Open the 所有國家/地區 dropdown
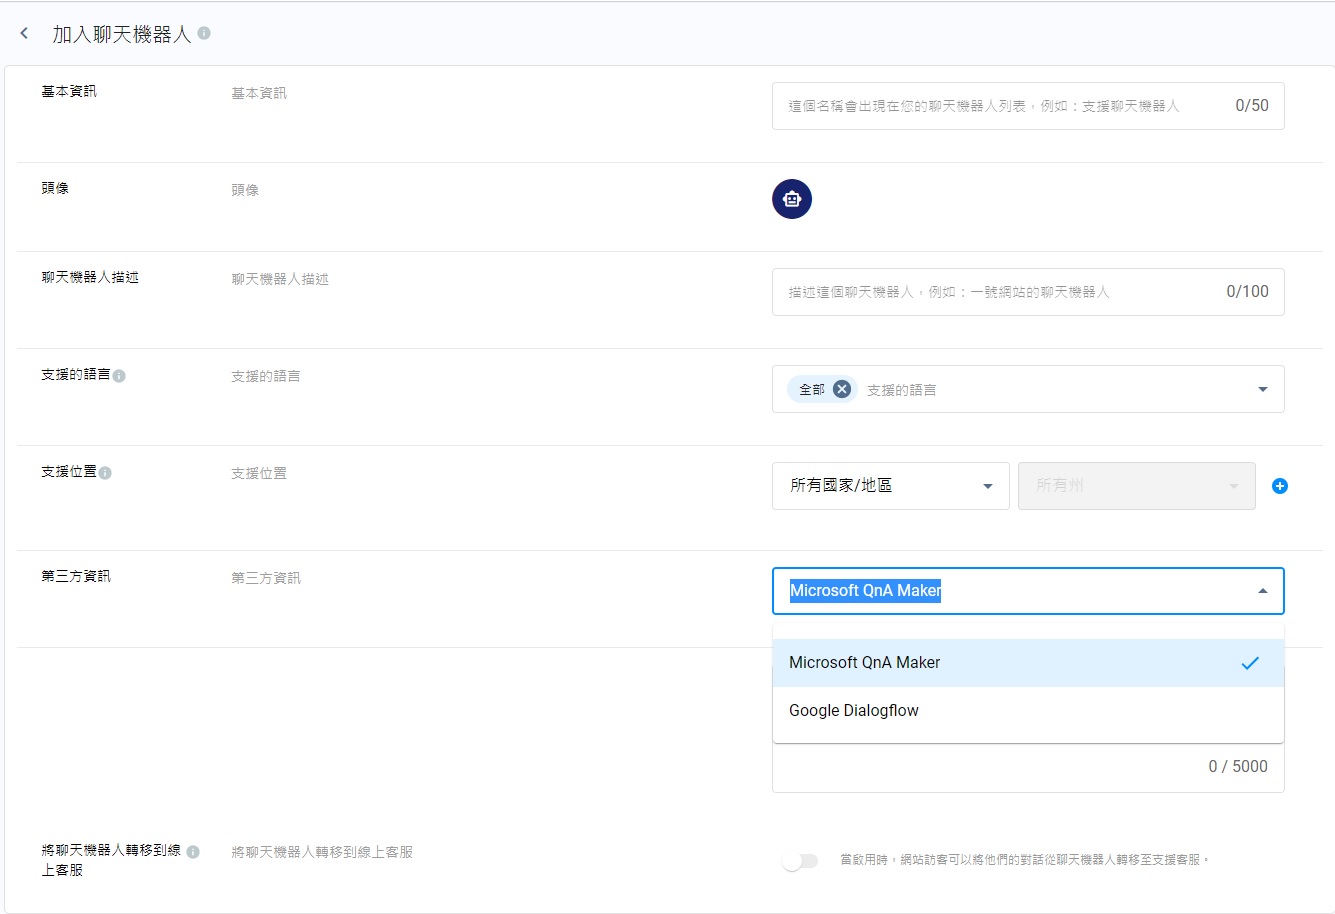 click(890, 486)
